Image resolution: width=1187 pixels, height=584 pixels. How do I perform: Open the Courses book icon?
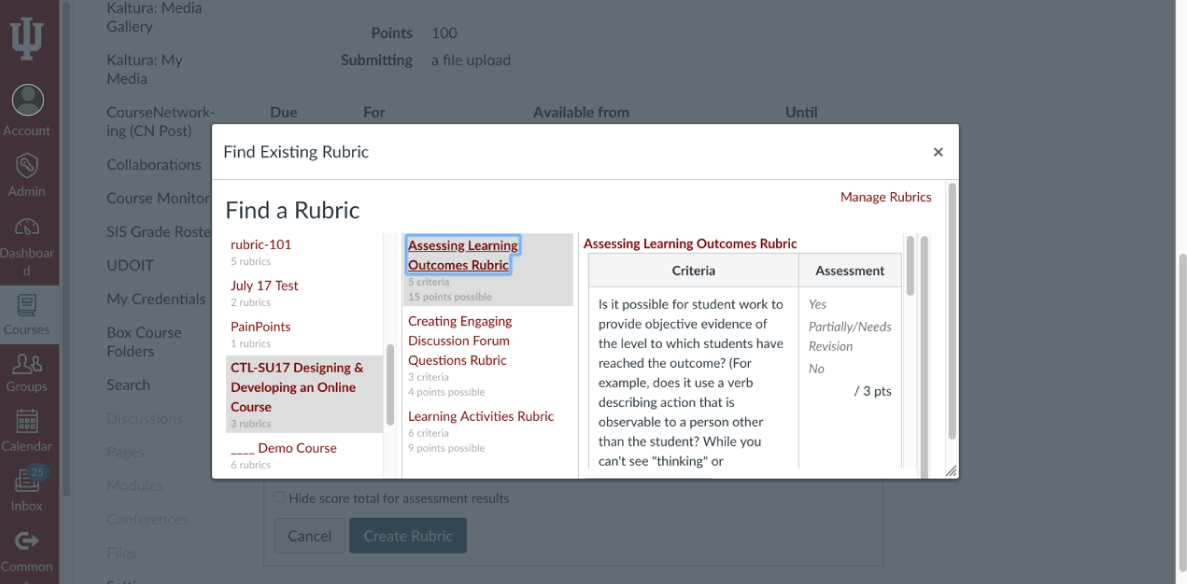27,305
